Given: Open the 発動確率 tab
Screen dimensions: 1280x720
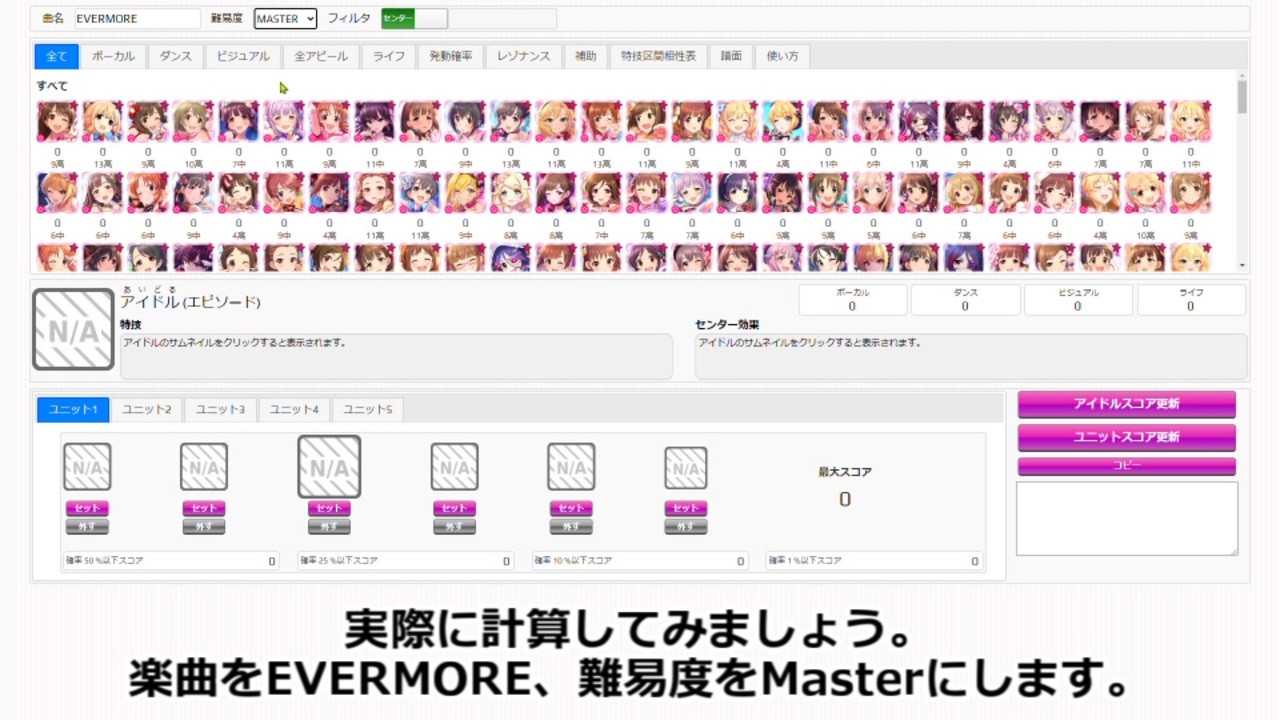Looking at the screenshot, I should pyautogui.click(x=451, y=56).
